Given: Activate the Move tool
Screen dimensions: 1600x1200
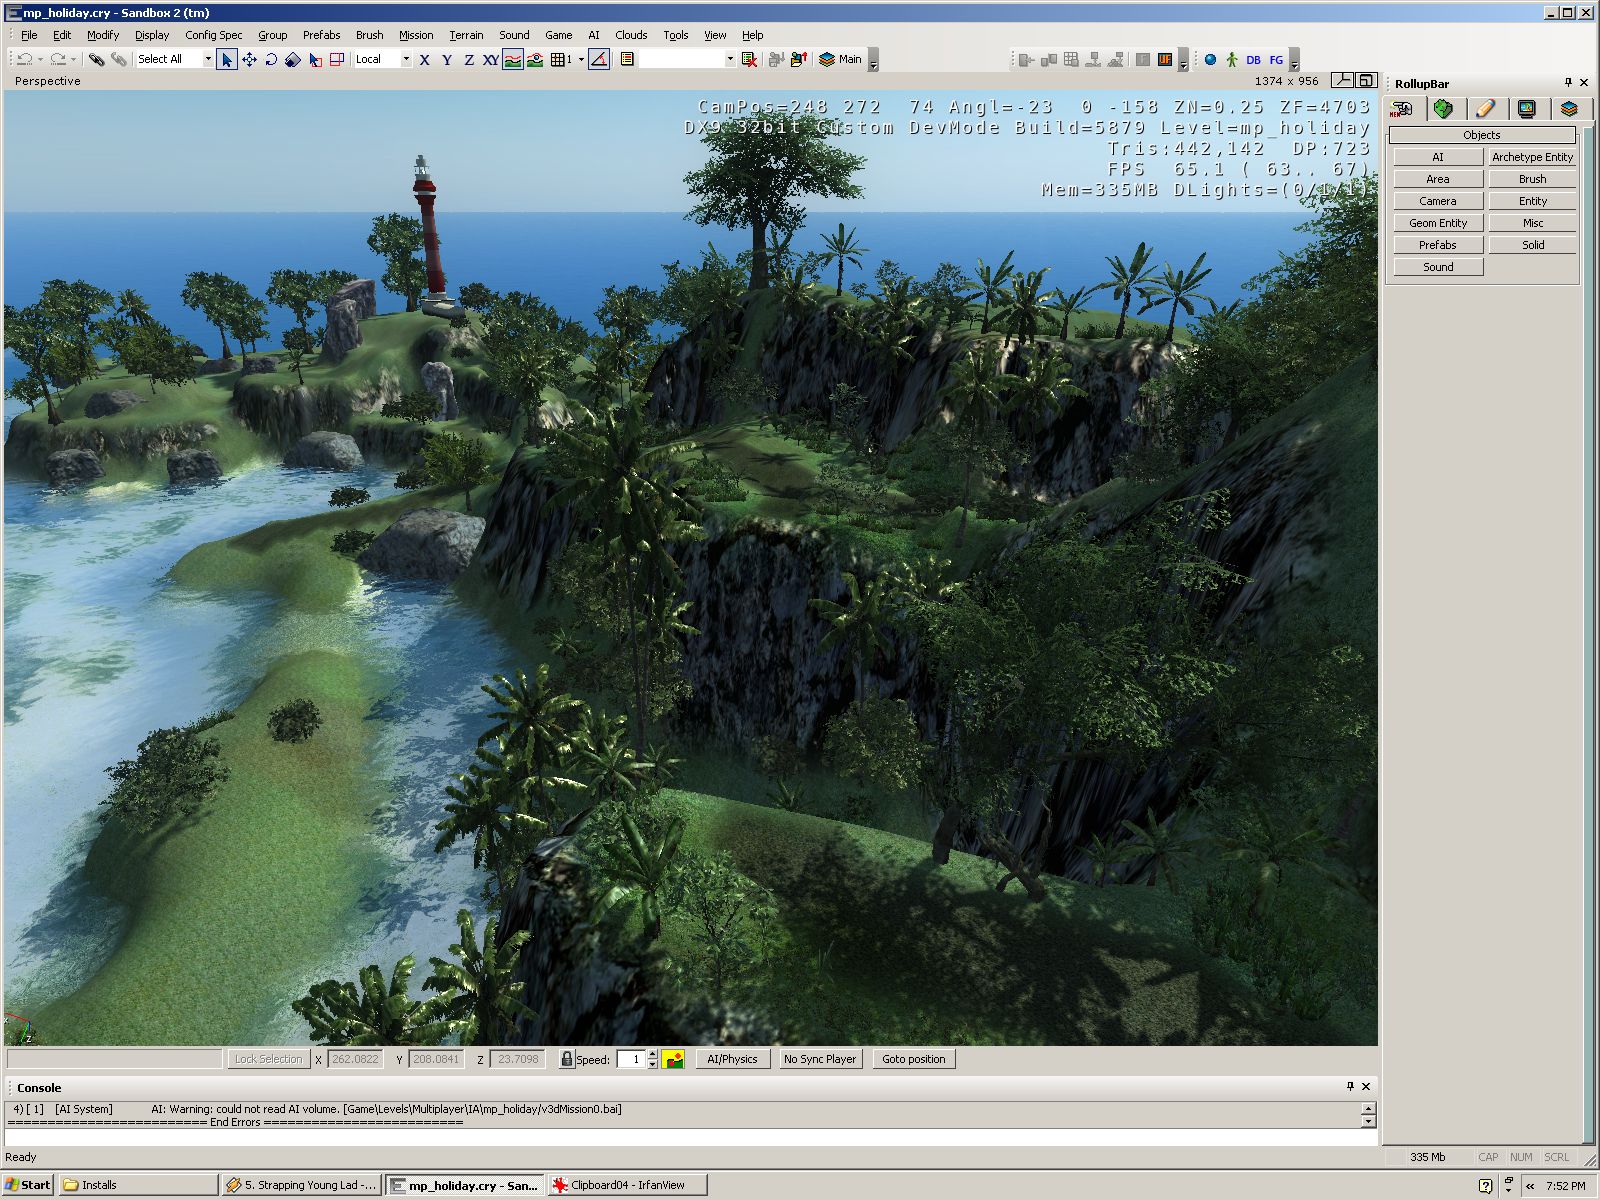Looking at the screenshot, I should click(249, 60).
